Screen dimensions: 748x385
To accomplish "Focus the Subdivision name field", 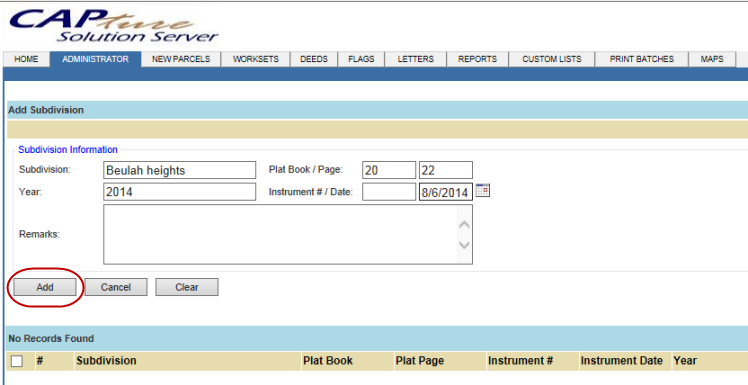I will click(179, 170).
